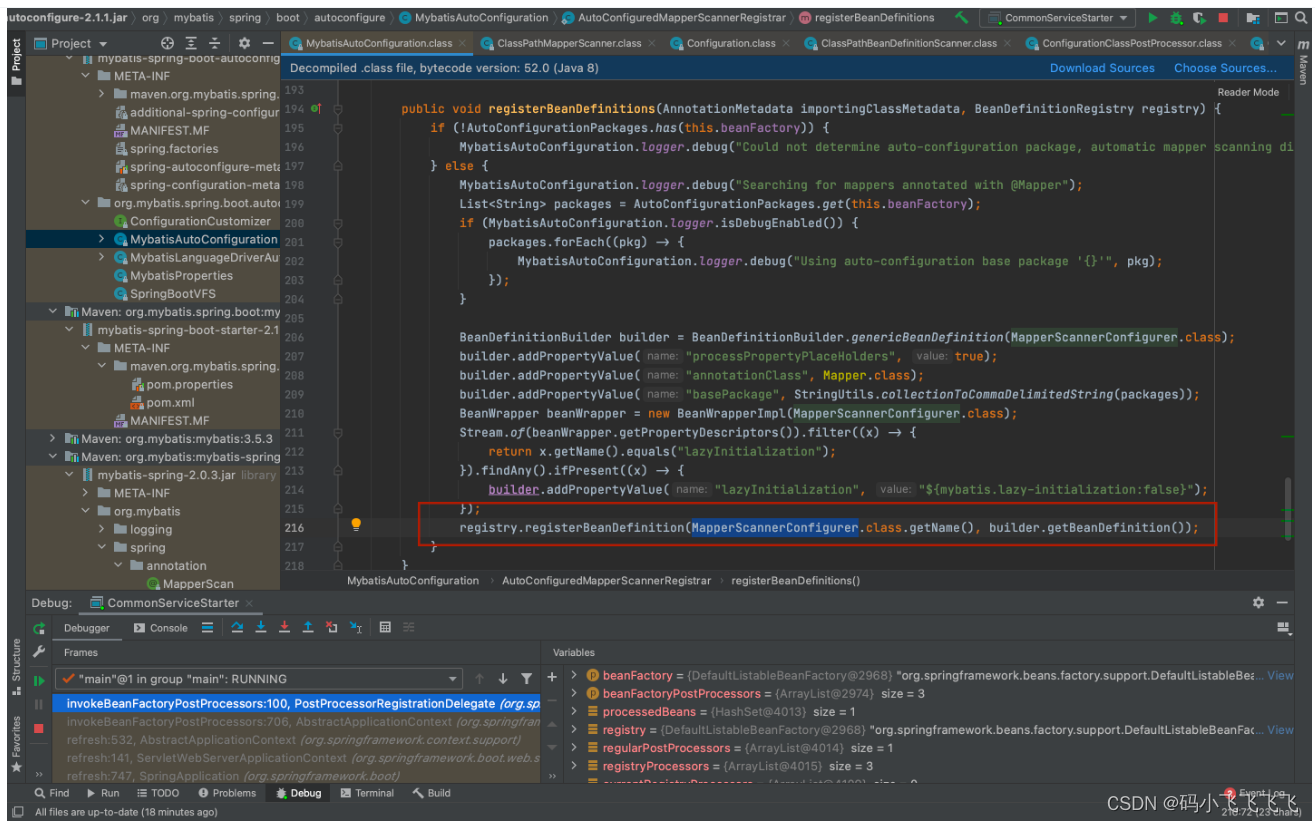The image size is (1315, 823).
Task: Click View link for registry variable
Action: tap(1280, 730)
